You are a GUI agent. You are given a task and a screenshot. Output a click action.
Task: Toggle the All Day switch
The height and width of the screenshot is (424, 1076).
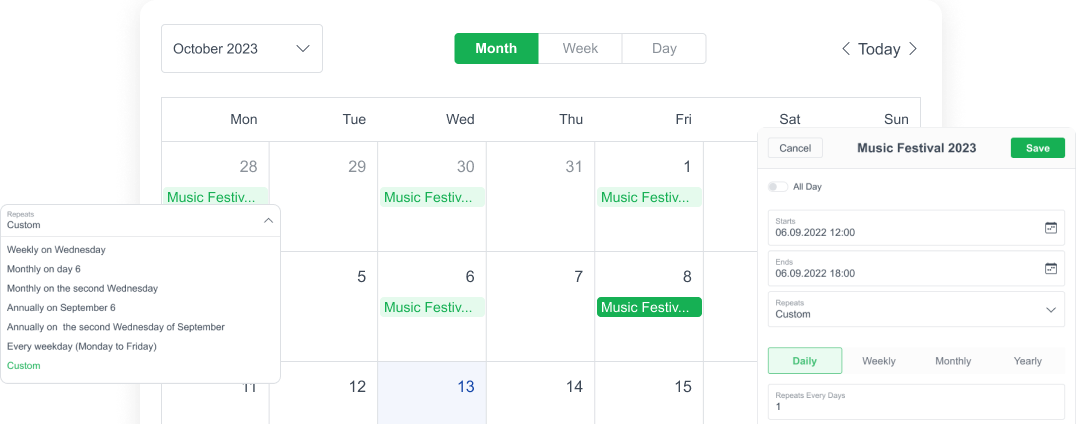777,187
